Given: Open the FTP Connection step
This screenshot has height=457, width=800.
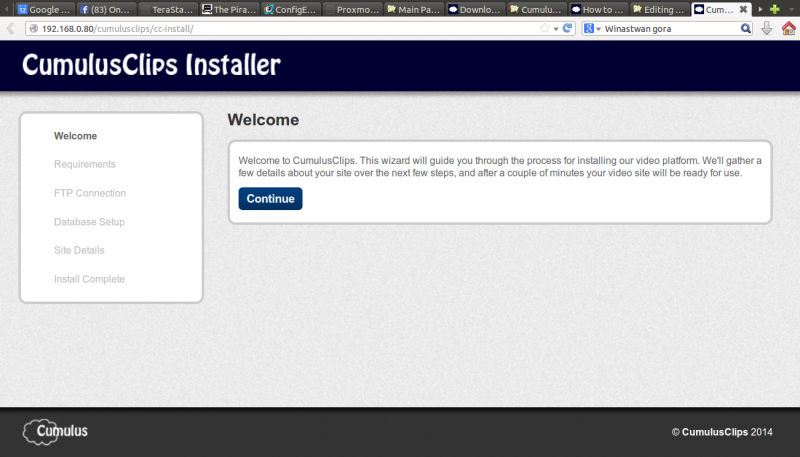Looking at the screenshot, I should click(90, 193).
